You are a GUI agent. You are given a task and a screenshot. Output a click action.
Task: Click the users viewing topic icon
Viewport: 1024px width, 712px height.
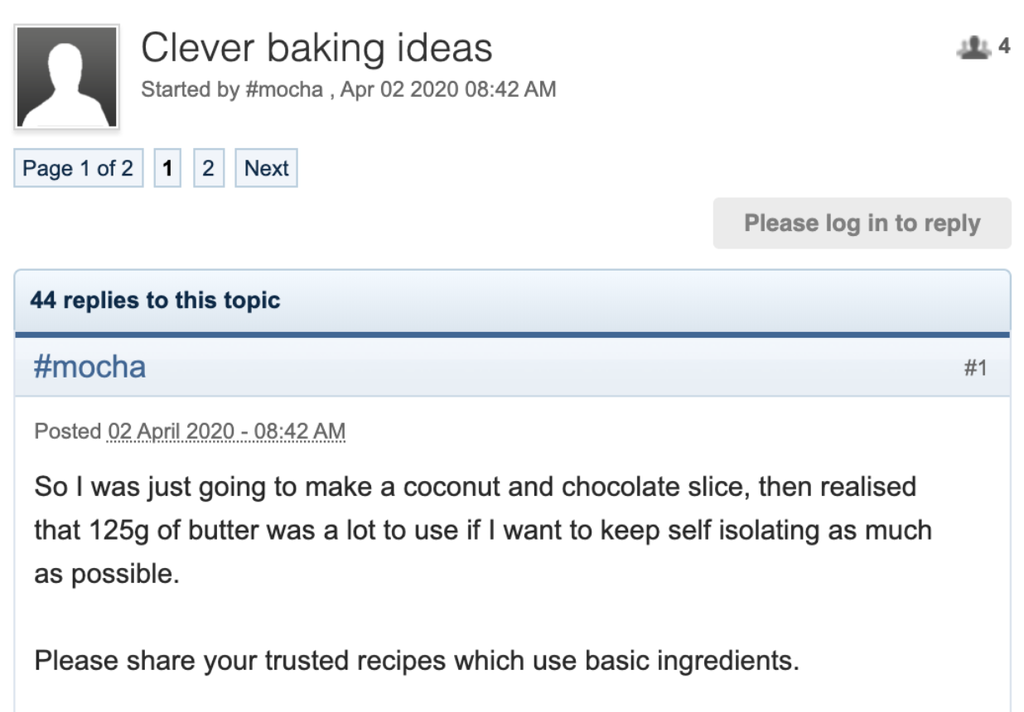pos(972,47)
